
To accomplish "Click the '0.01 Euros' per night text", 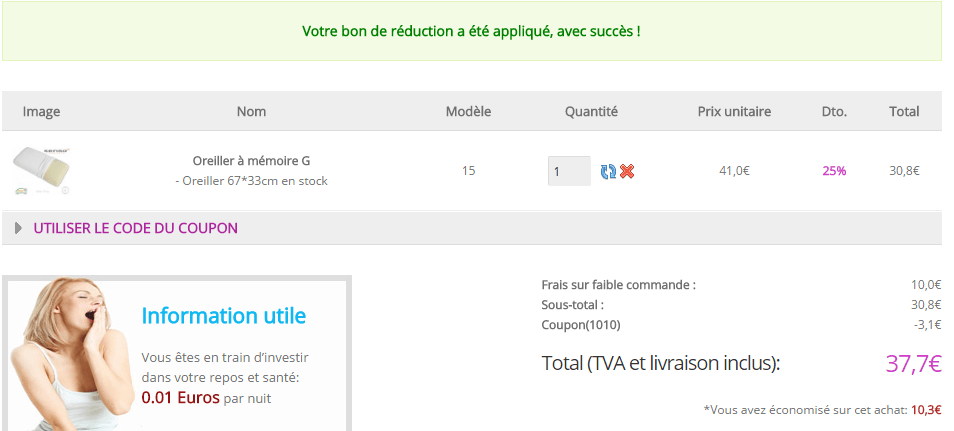I will tap(180, 397).
